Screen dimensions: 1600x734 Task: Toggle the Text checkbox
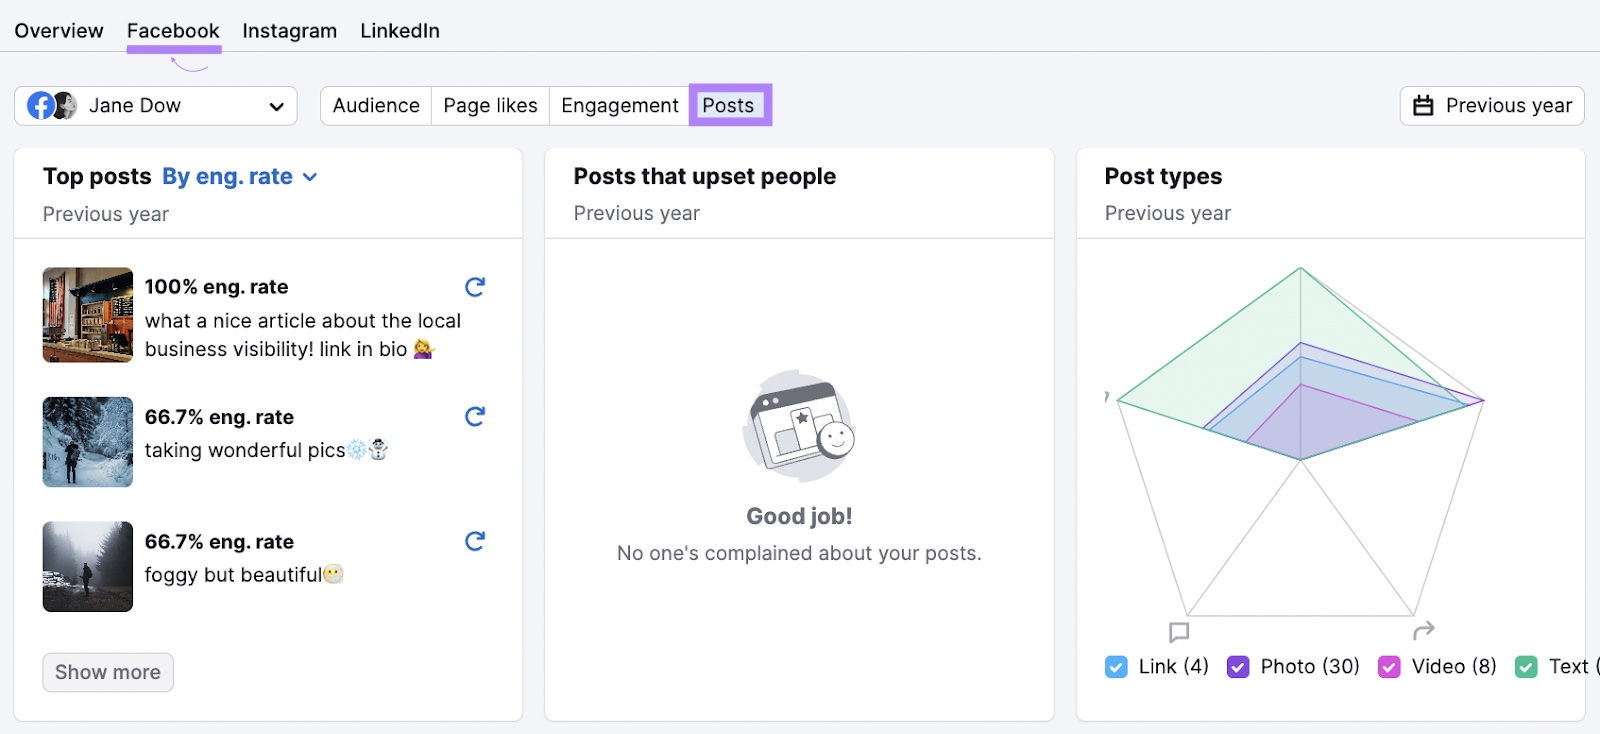(x=1526, y=667)
